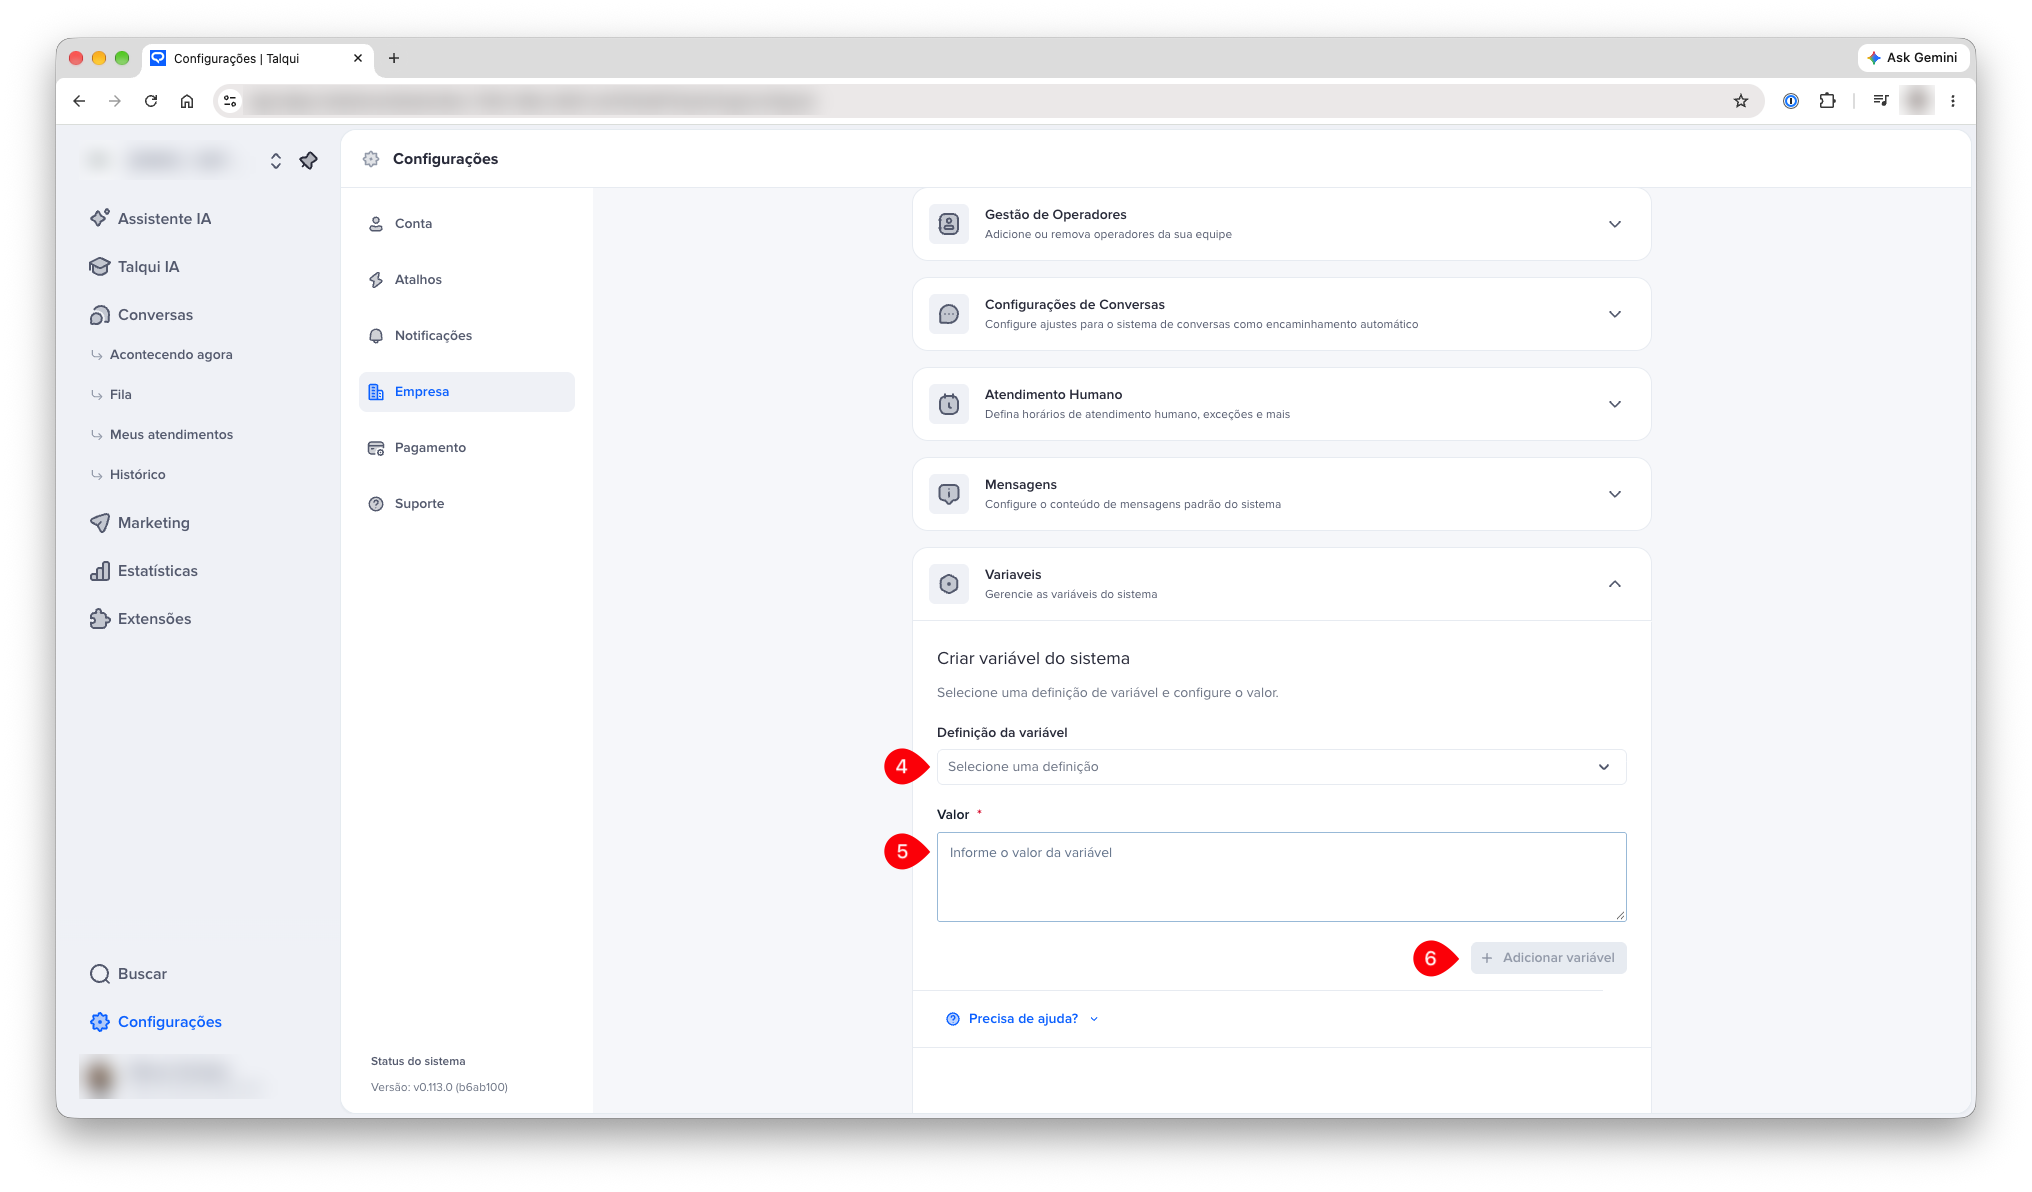Select Conta settings tab

[467, 224]
